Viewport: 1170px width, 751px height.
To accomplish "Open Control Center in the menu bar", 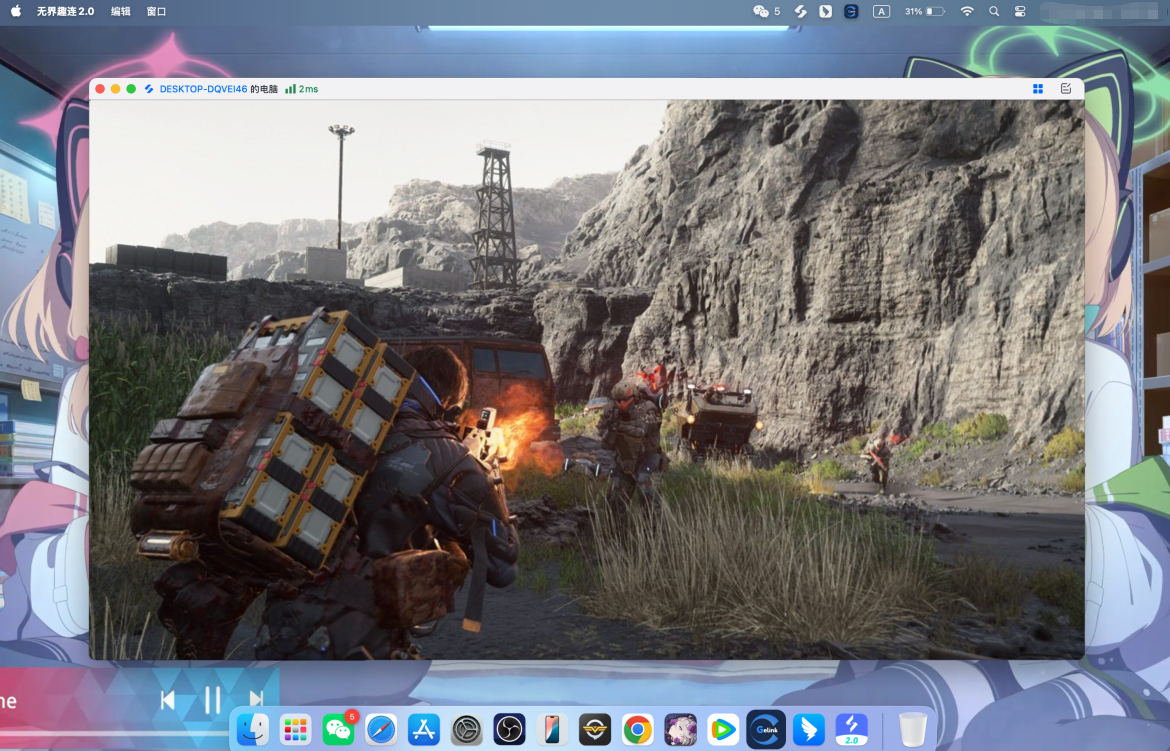I will coord(1020,11).
